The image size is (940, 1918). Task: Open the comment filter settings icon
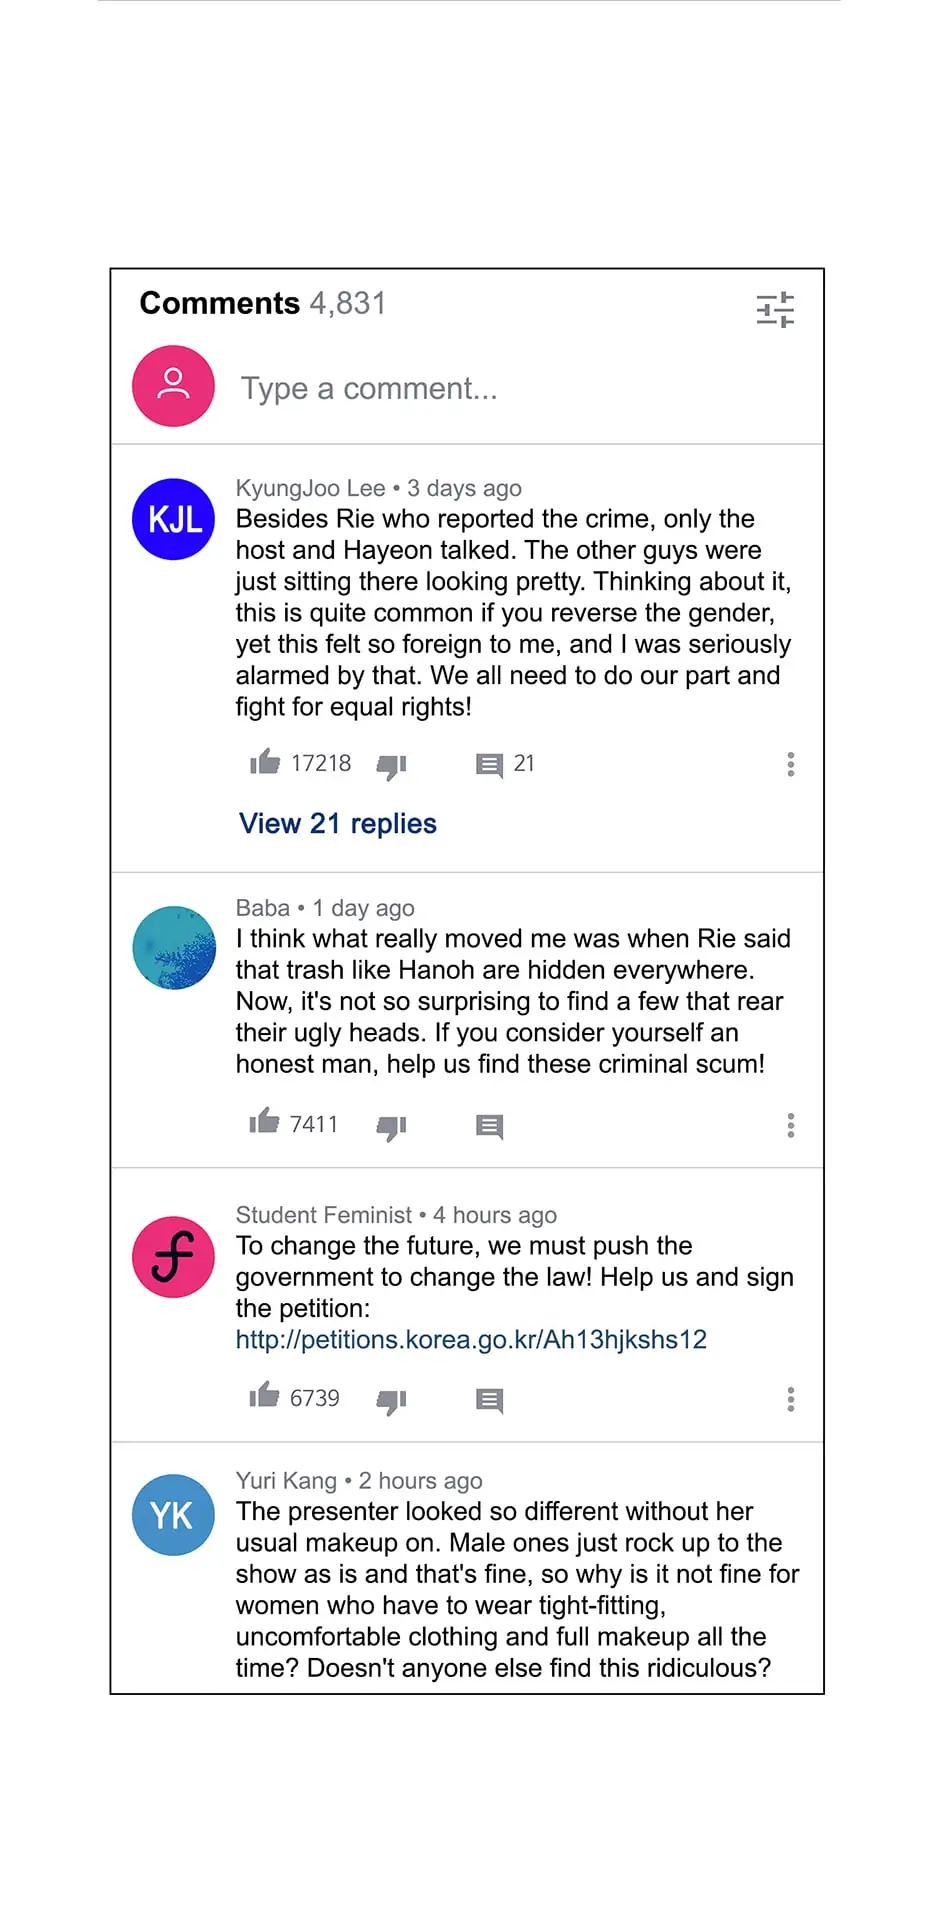pyautogui.click(x=775, y=310)
